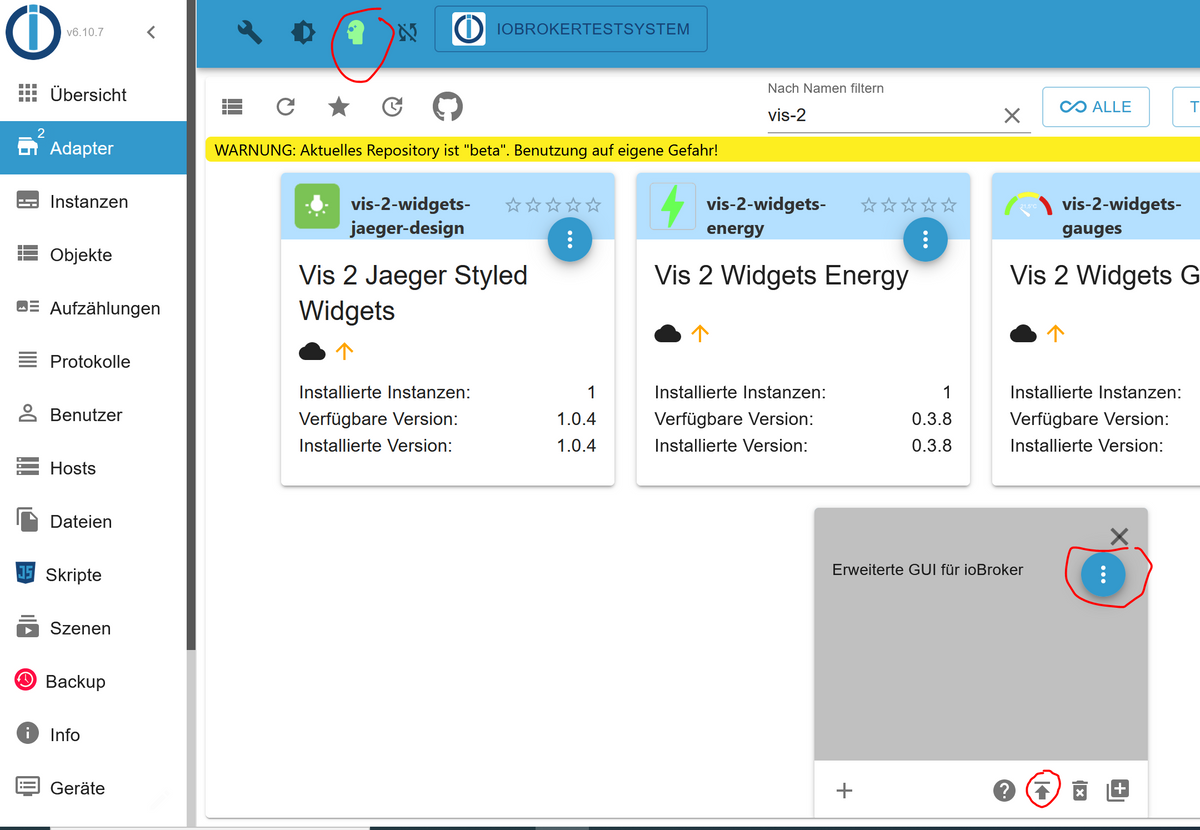Click Vis 2 Widgets Energy title
1200x830 pixels.
[x=781, y=275]
